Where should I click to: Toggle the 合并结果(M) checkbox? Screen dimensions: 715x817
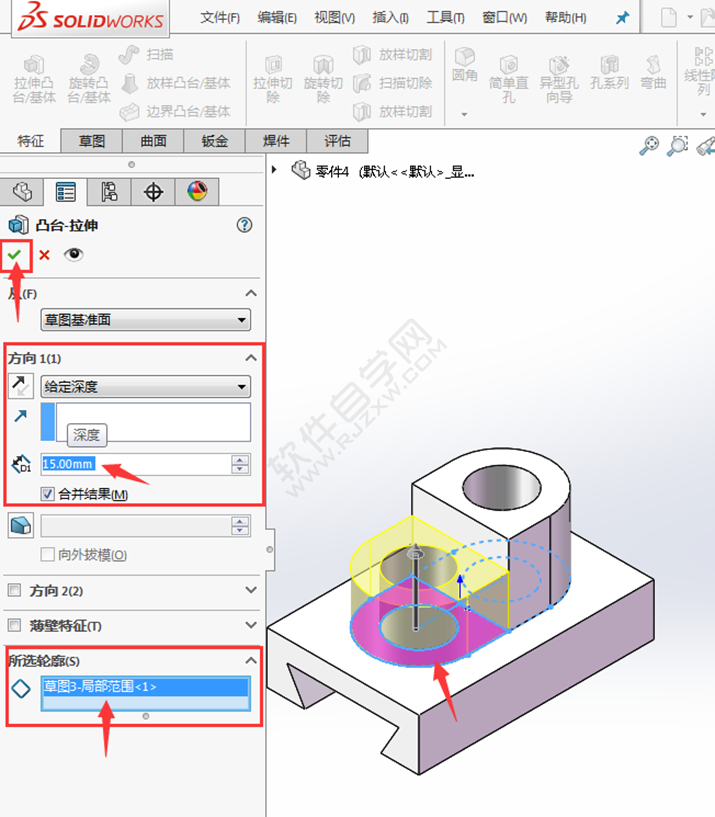pyautogui.click(x=47, y=493)
